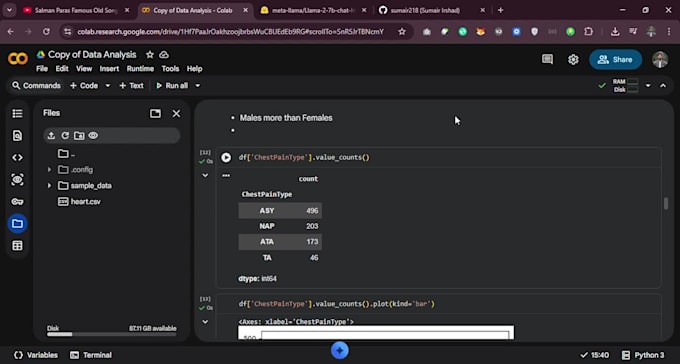This screenshot has width=680, height=364.
Task: Switch to the meta-llama Llama-2-7b-chat tab
Action: click(x=314, y=10)
